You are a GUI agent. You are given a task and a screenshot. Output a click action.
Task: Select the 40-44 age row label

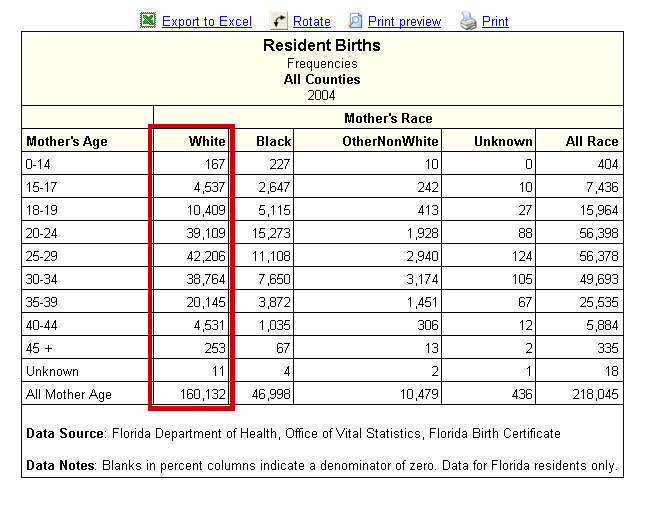click(x=41, y=326)
